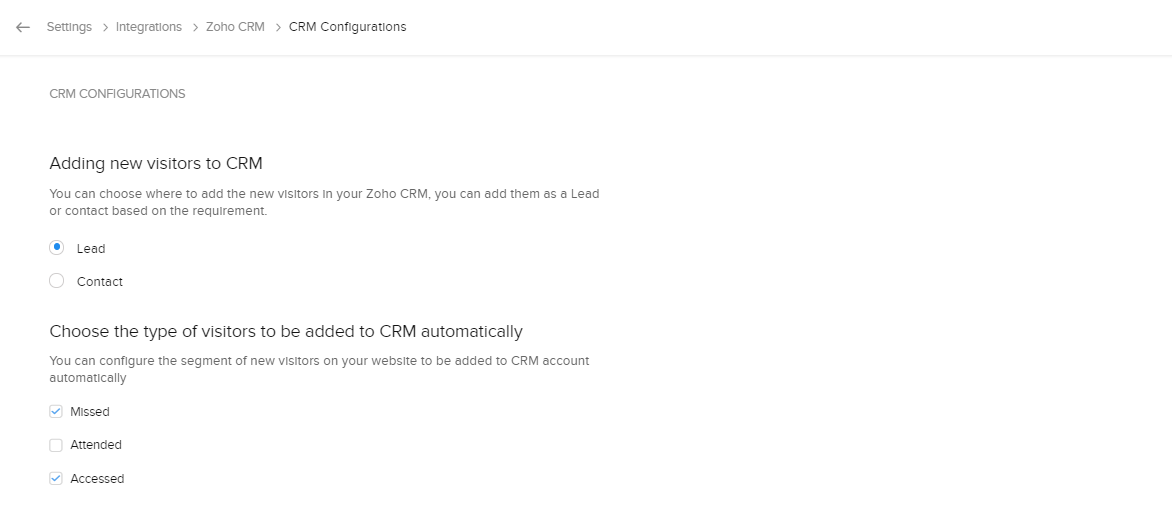Click the 'Lead' option label text

click(x=91, y=249)
